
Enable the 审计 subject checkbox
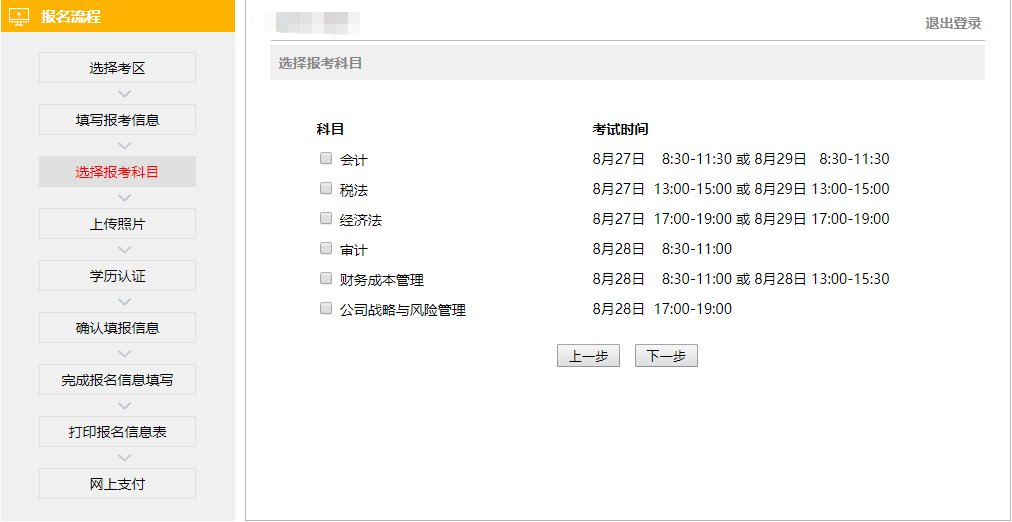click(x=326, y=248)
